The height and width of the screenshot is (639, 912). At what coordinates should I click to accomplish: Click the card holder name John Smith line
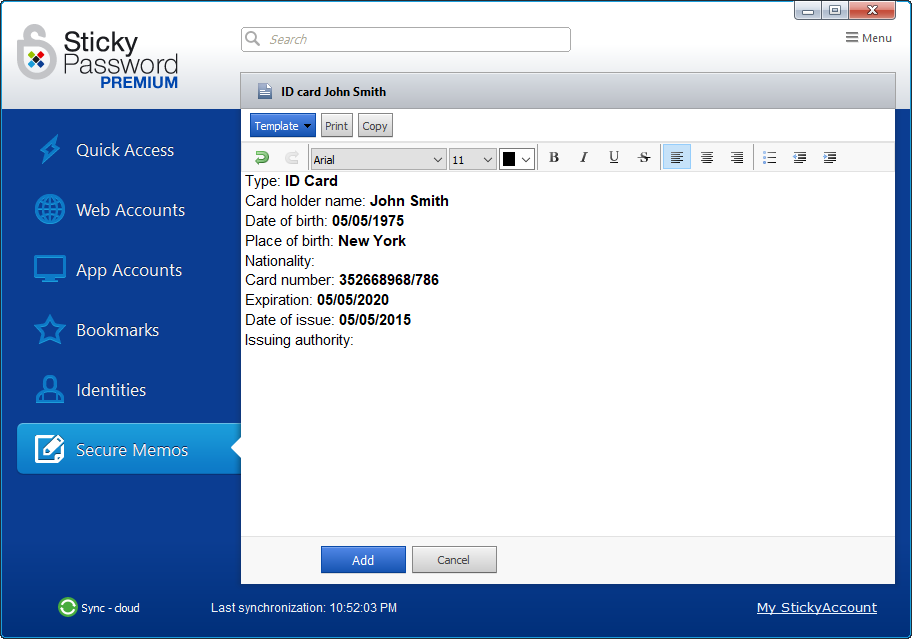point(347,201)
